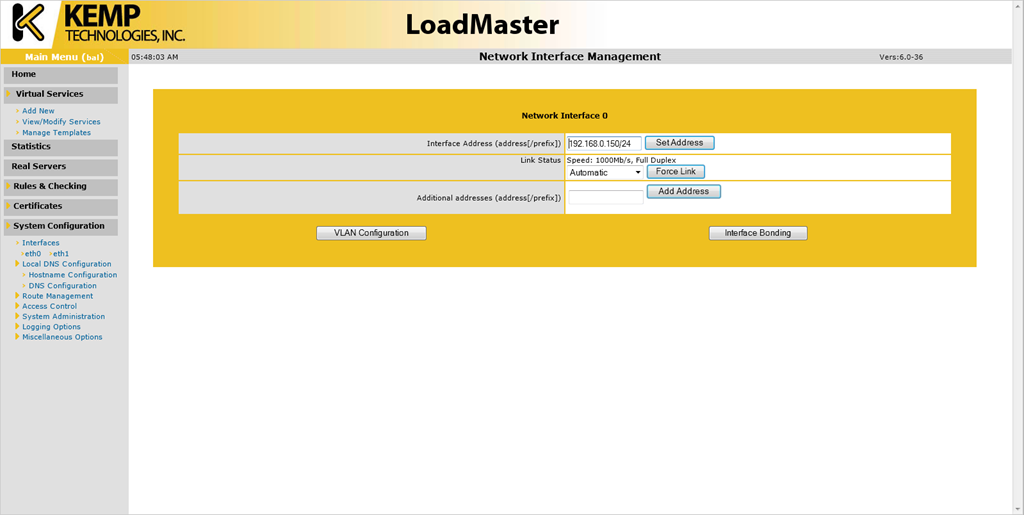Expand Miscellaneous Options tree item

[62, 337]
